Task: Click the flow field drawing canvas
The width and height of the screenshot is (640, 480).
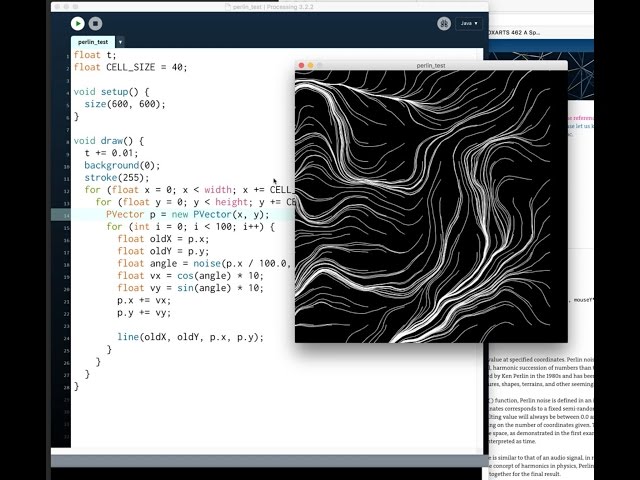Action: 431,207
